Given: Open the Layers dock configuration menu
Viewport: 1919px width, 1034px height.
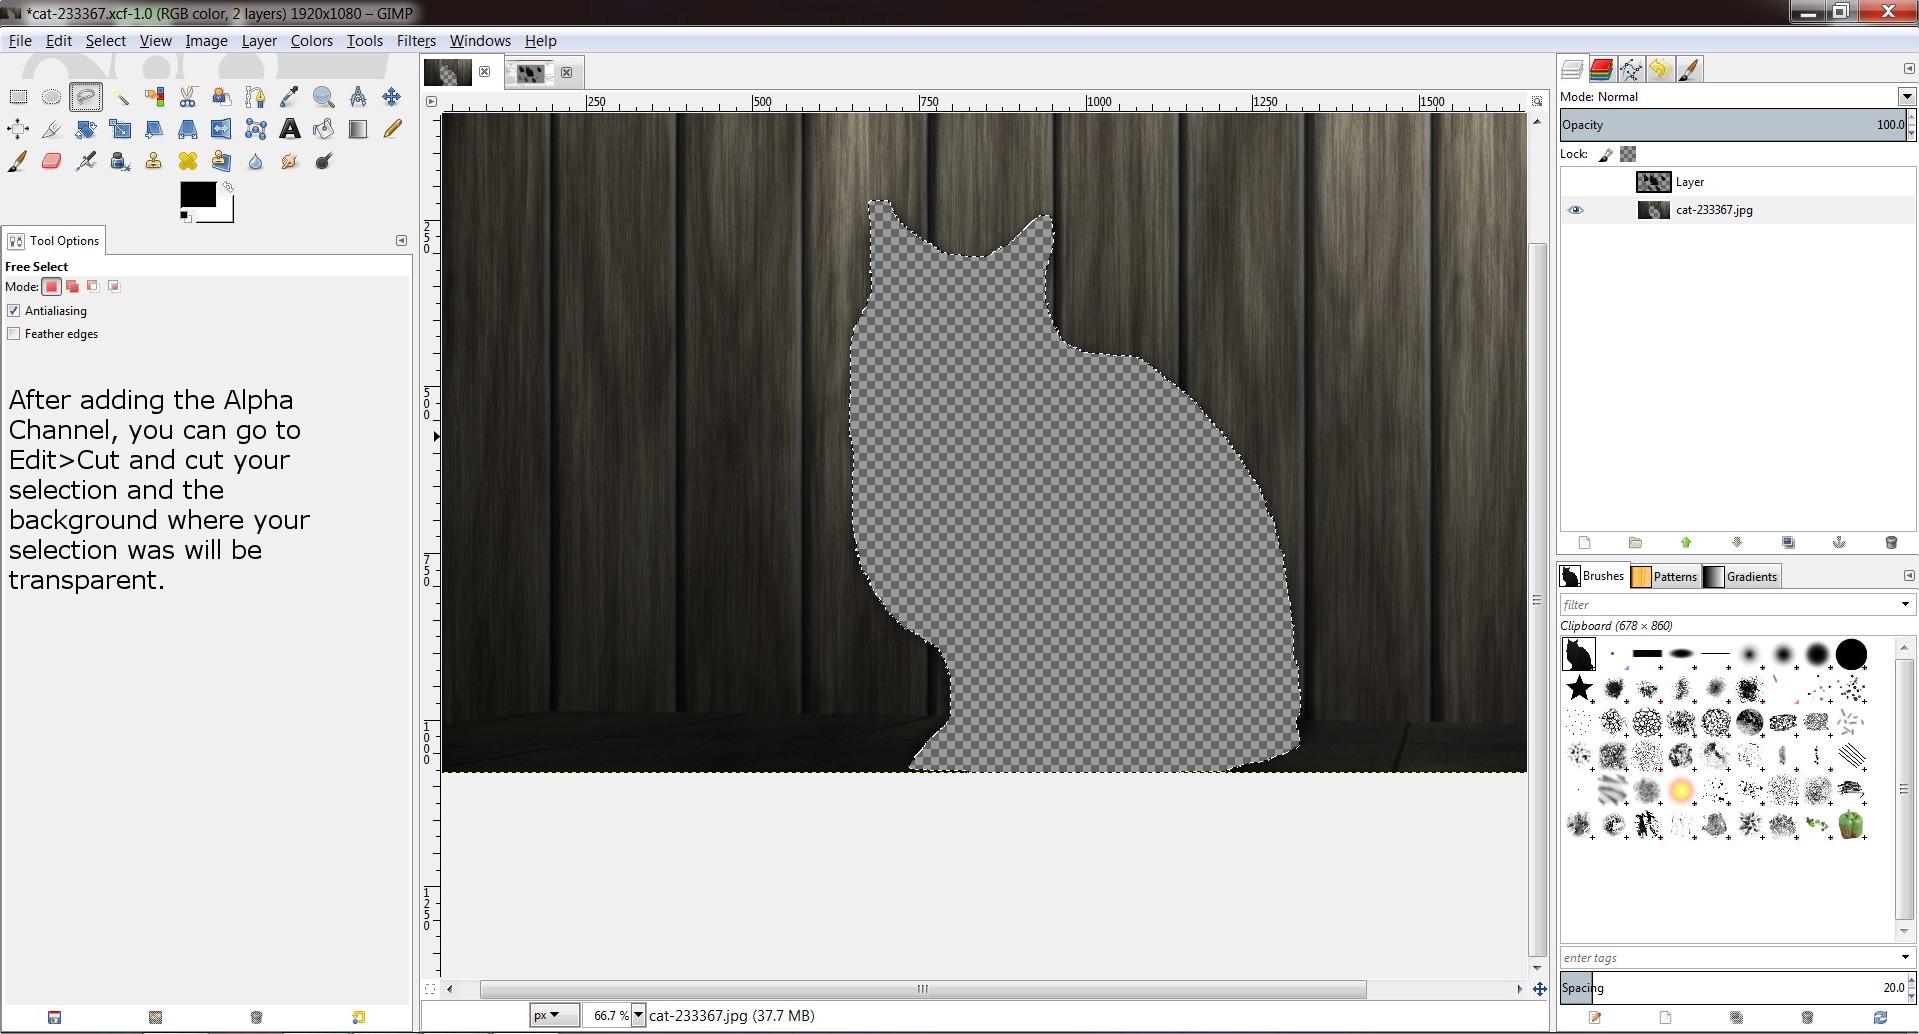Looking at the screenshot, I should (1908, 69).
